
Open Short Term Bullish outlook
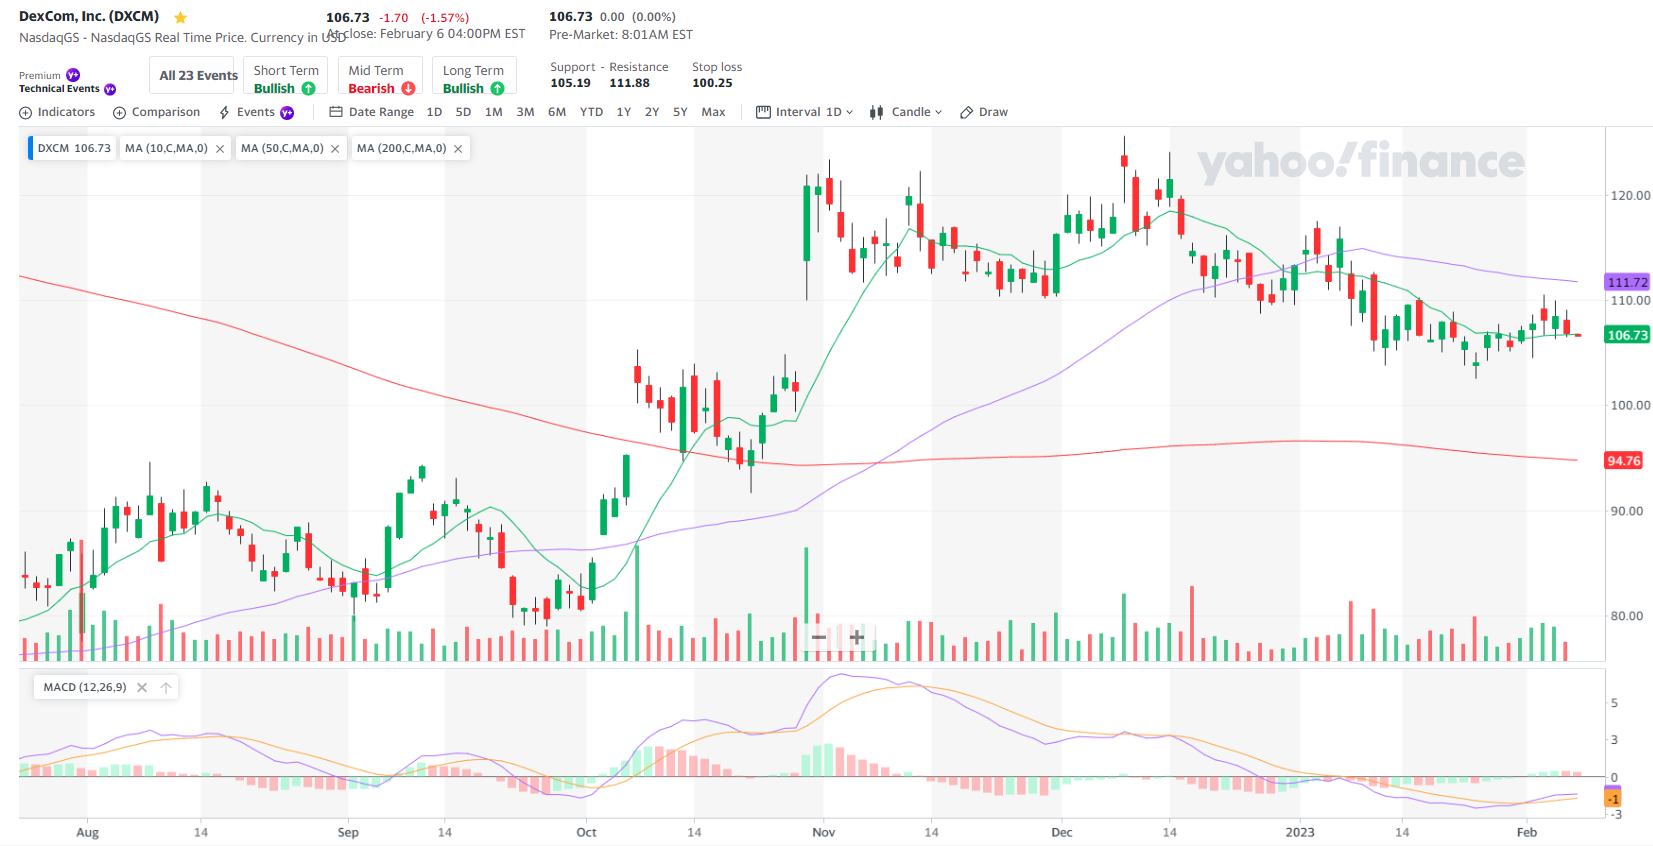click(285, 76)
